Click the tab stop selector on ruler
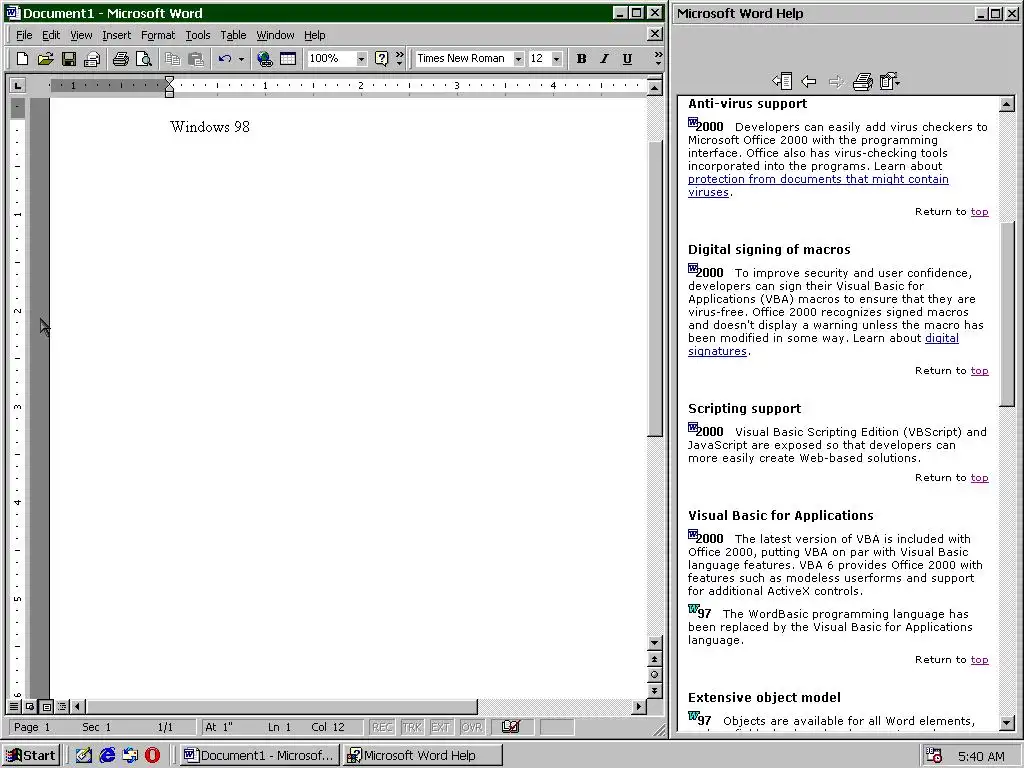Image resolution: width=1024 pixels, height=768 pixels. pos(18,85)
